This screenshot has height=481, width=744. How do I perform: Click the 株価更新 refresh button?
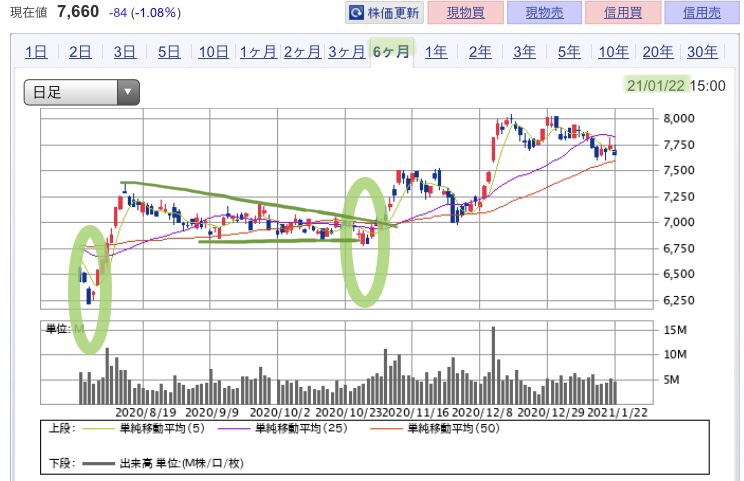coord(384,13)
